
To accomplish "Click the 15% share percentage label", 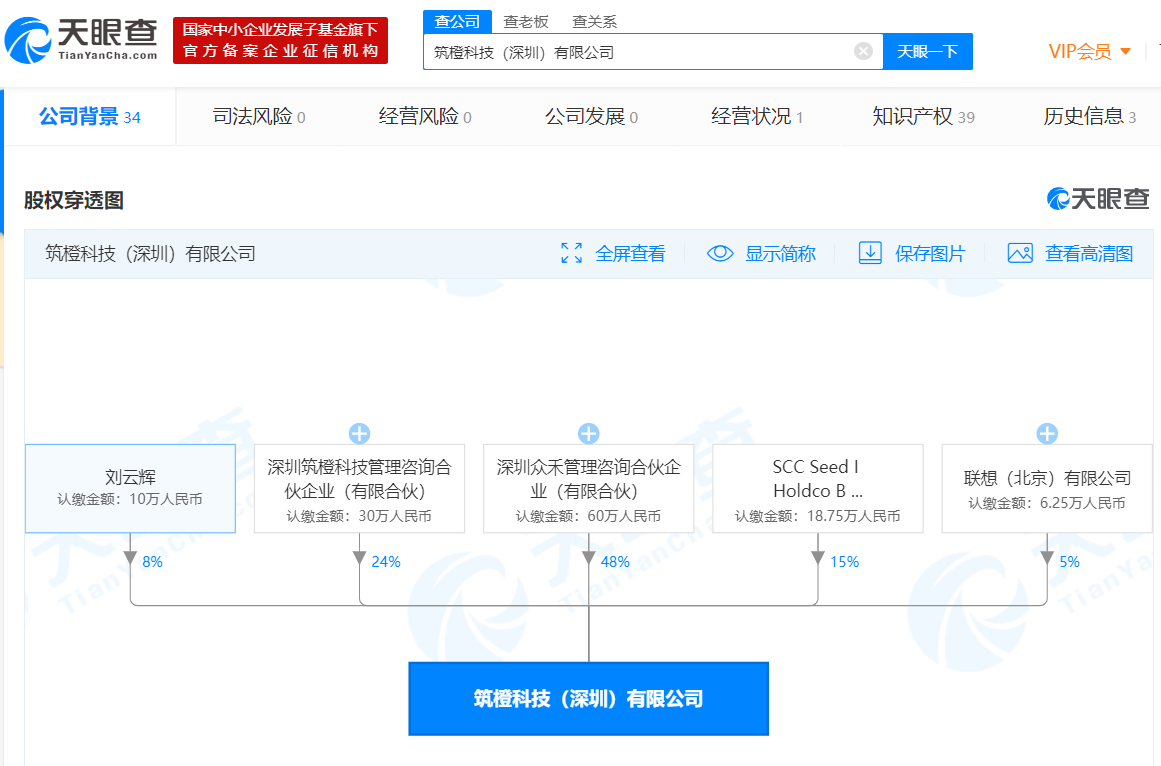I will coord(844,562).
